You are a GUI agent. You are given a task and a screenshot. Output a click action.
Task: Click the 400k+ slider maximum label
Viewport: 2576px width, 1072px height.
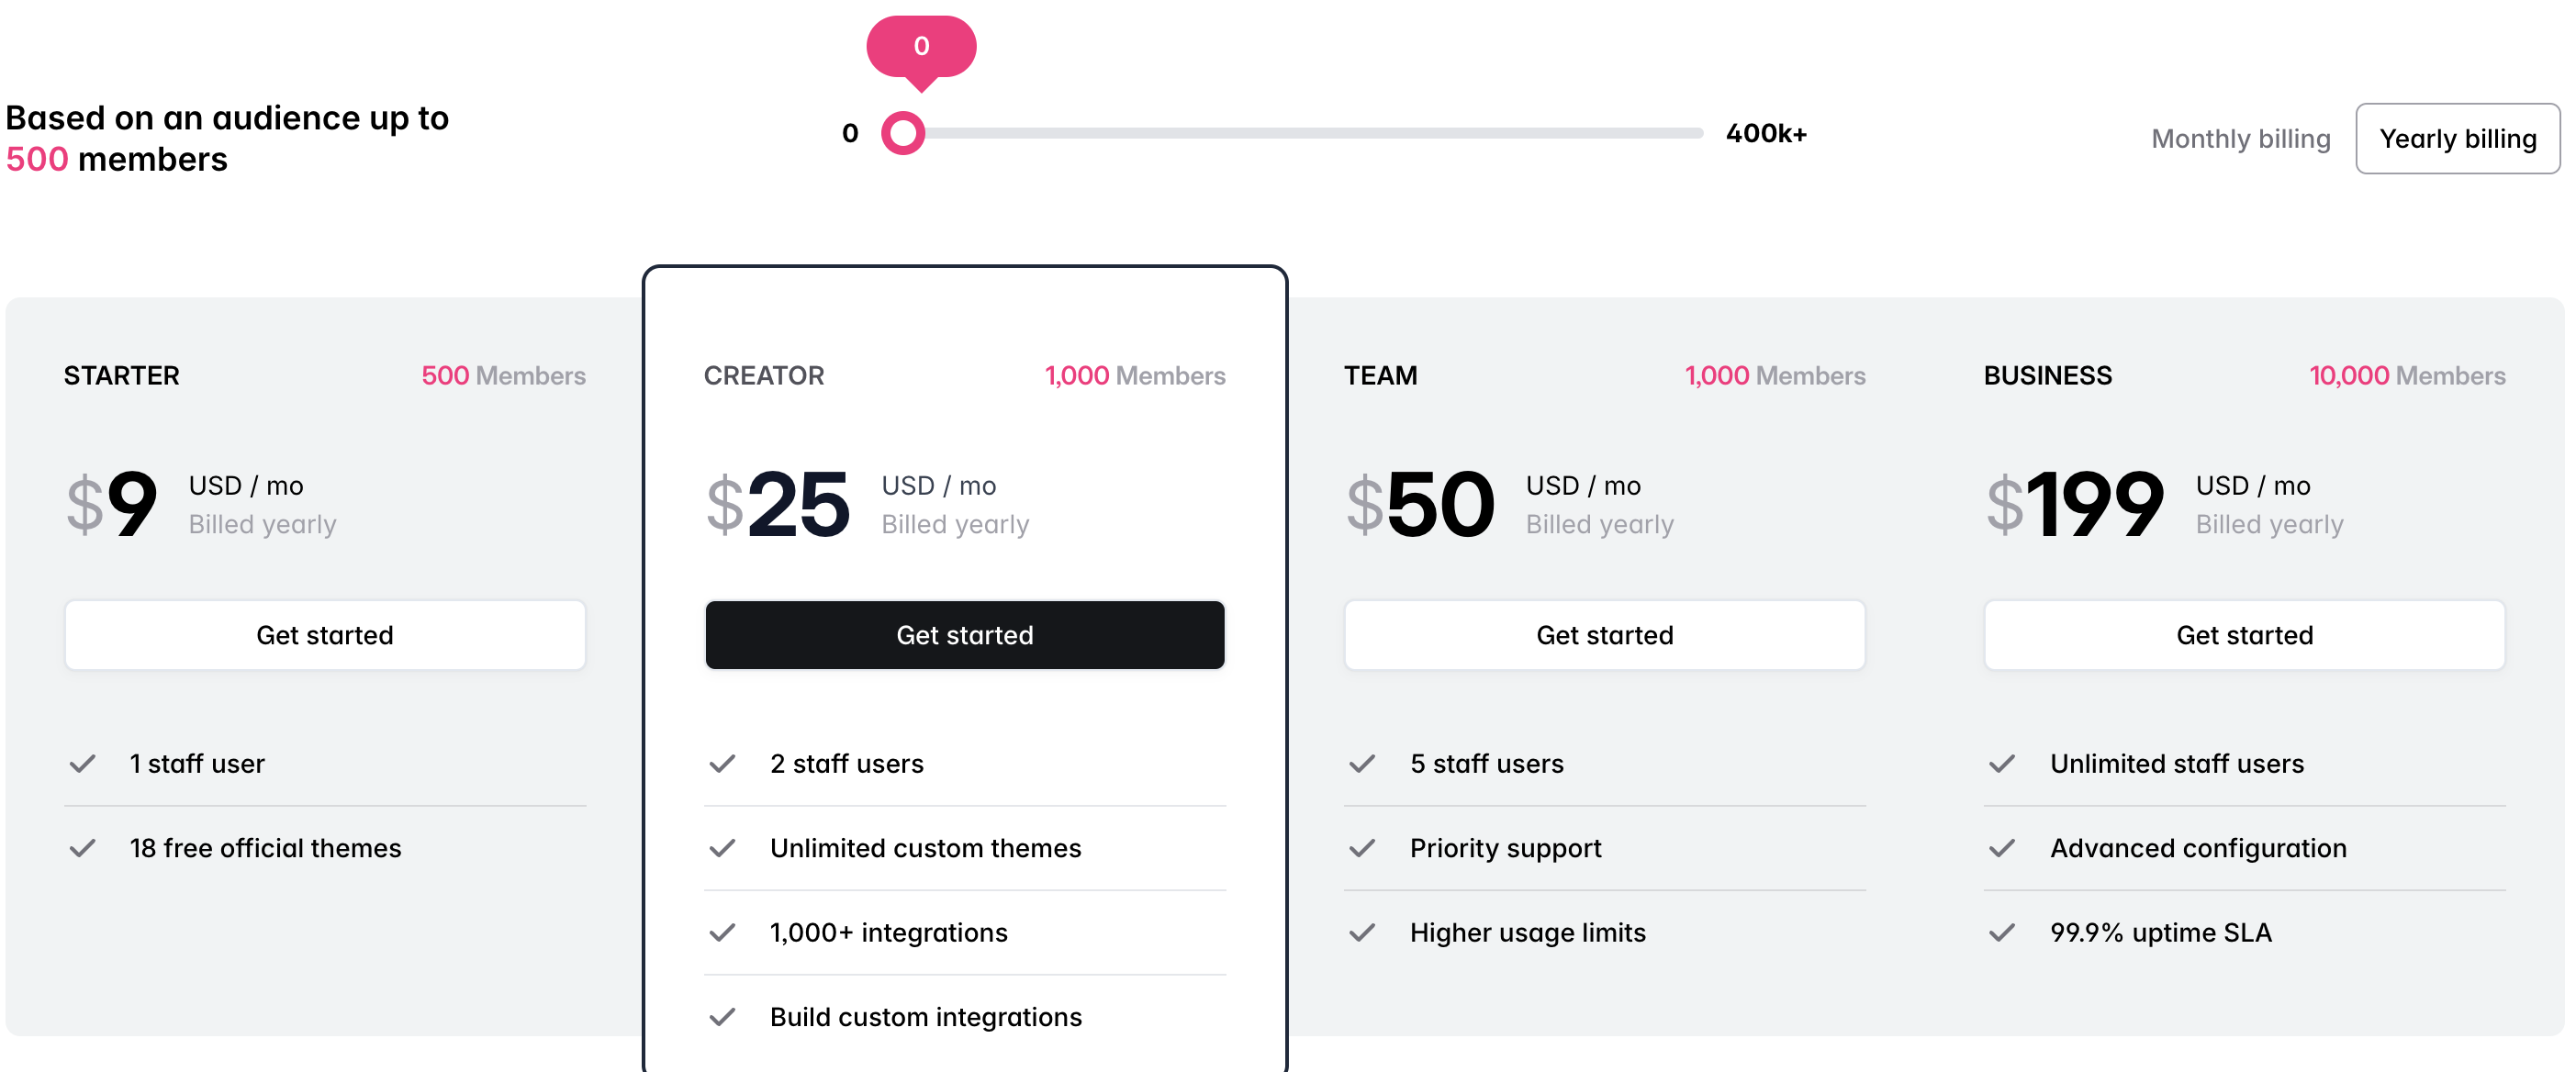(1766, 133)
